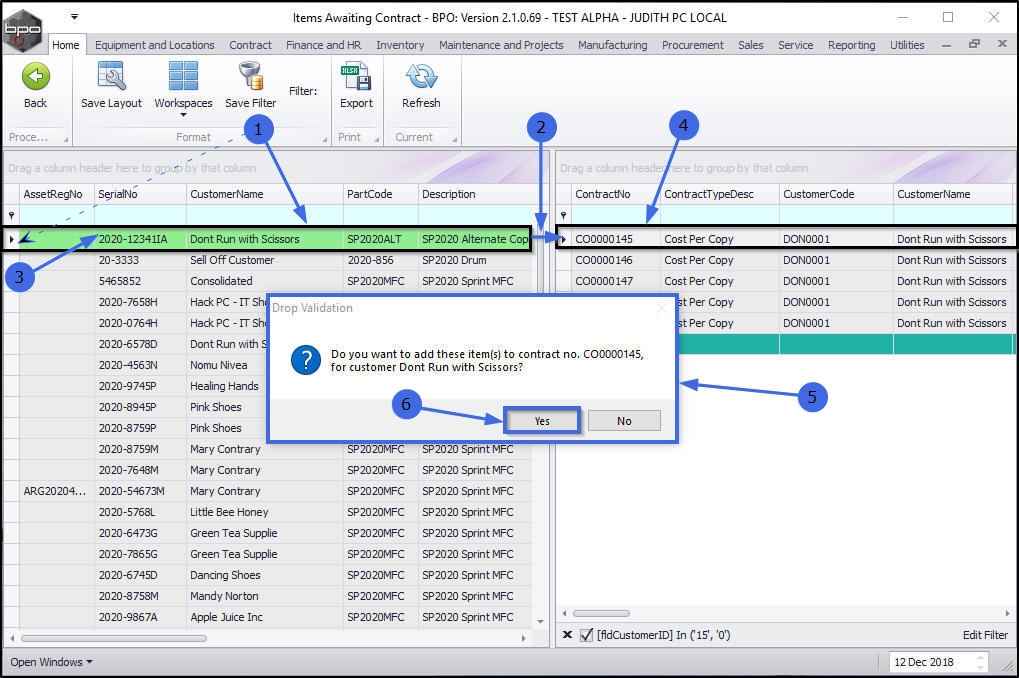Toggle the fldCustomerID filter checkbox

click(x=586, y=634)
